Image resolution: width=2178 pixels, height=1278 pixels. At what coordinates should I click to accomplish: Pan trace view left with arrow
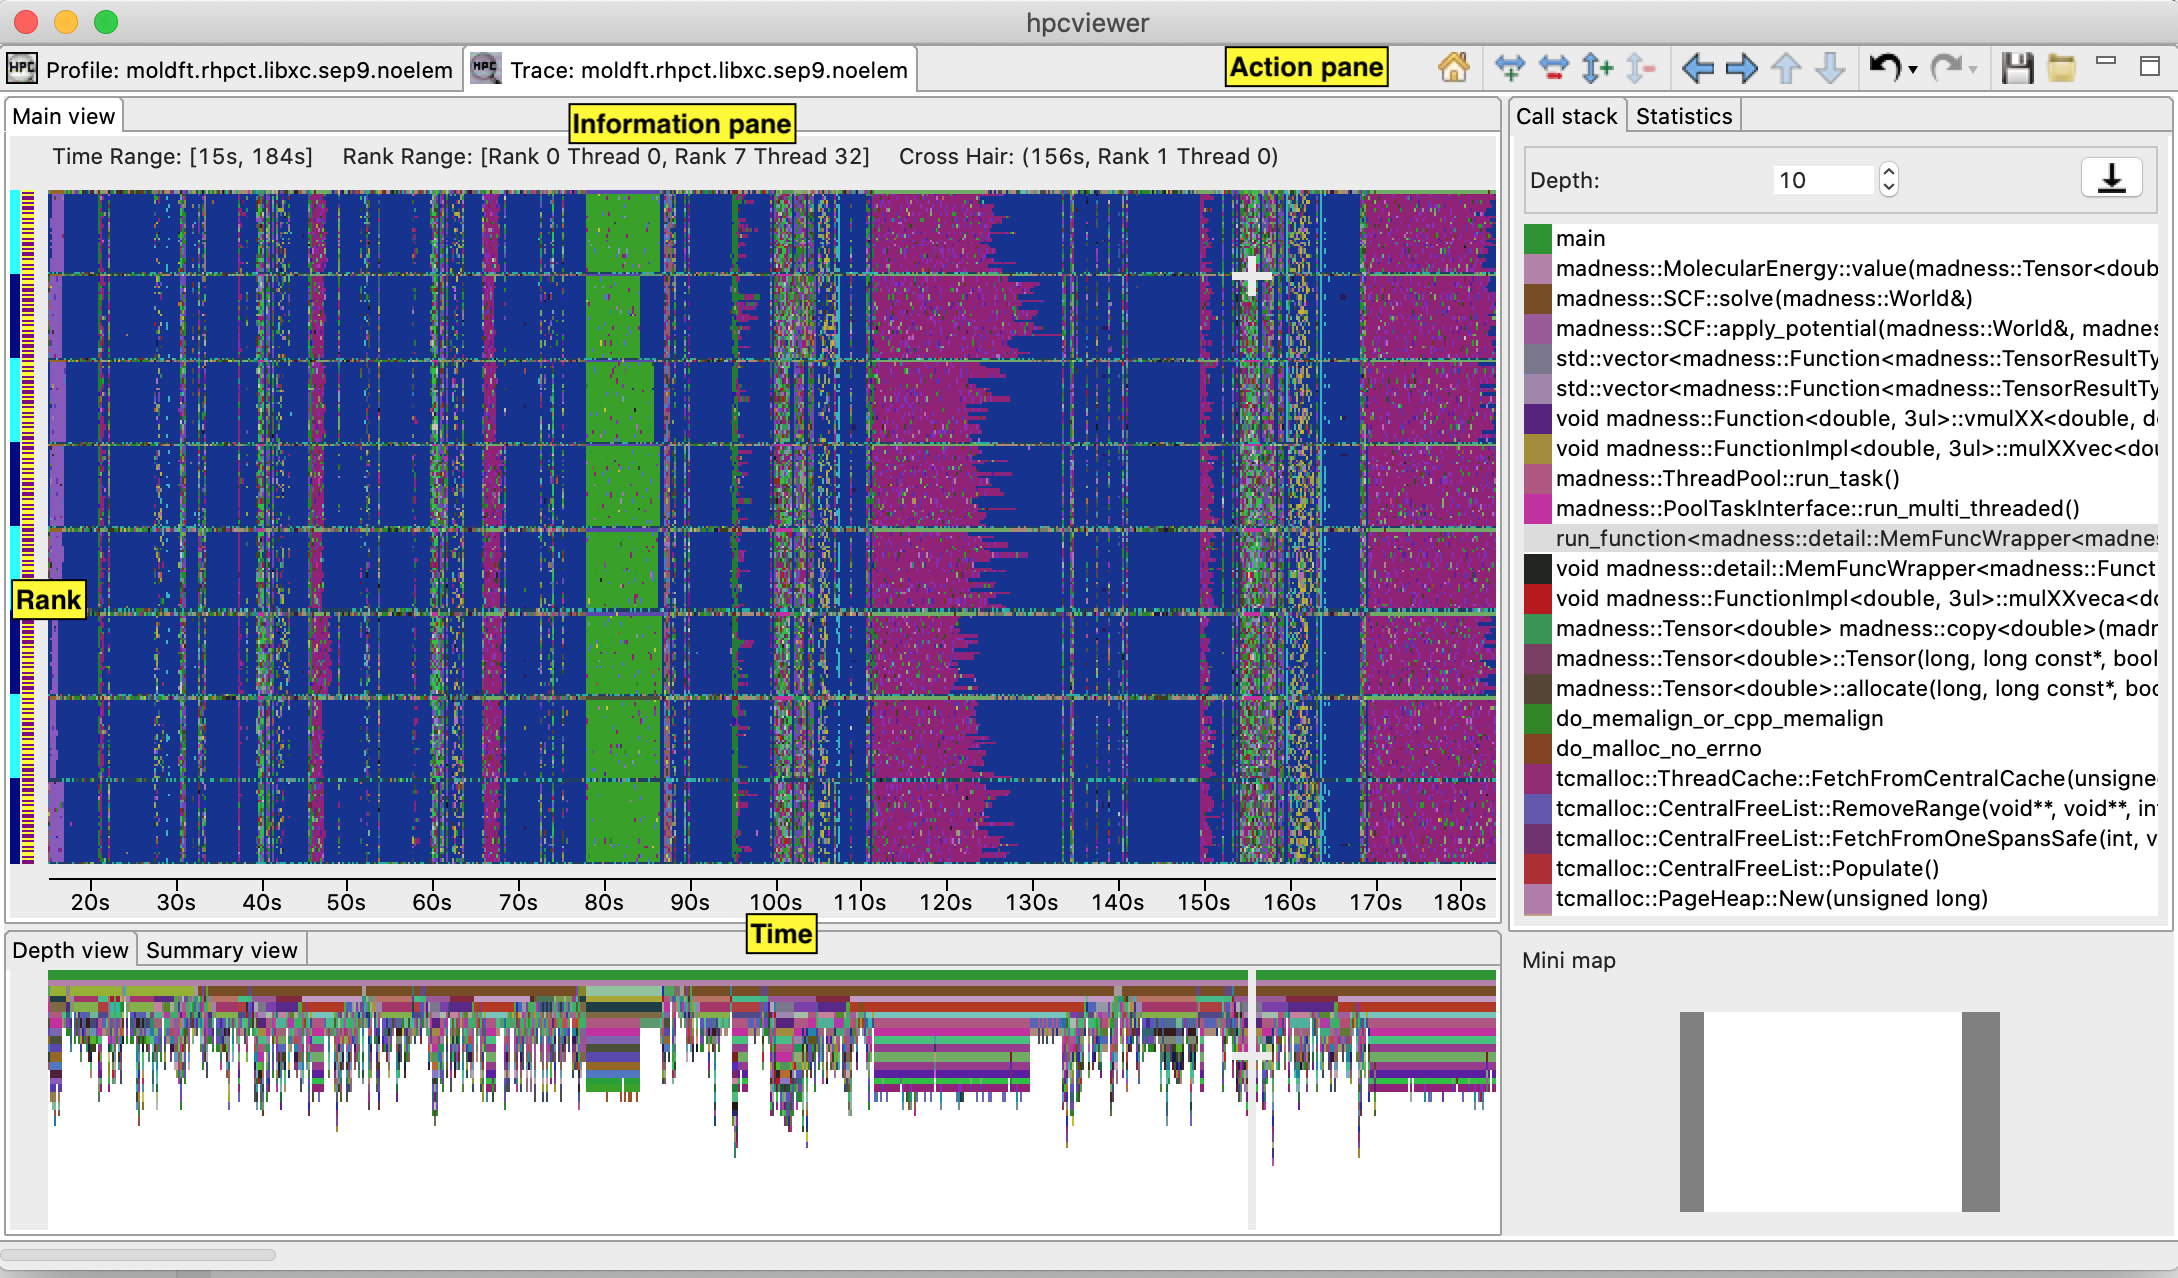(x=1697, y=68)
